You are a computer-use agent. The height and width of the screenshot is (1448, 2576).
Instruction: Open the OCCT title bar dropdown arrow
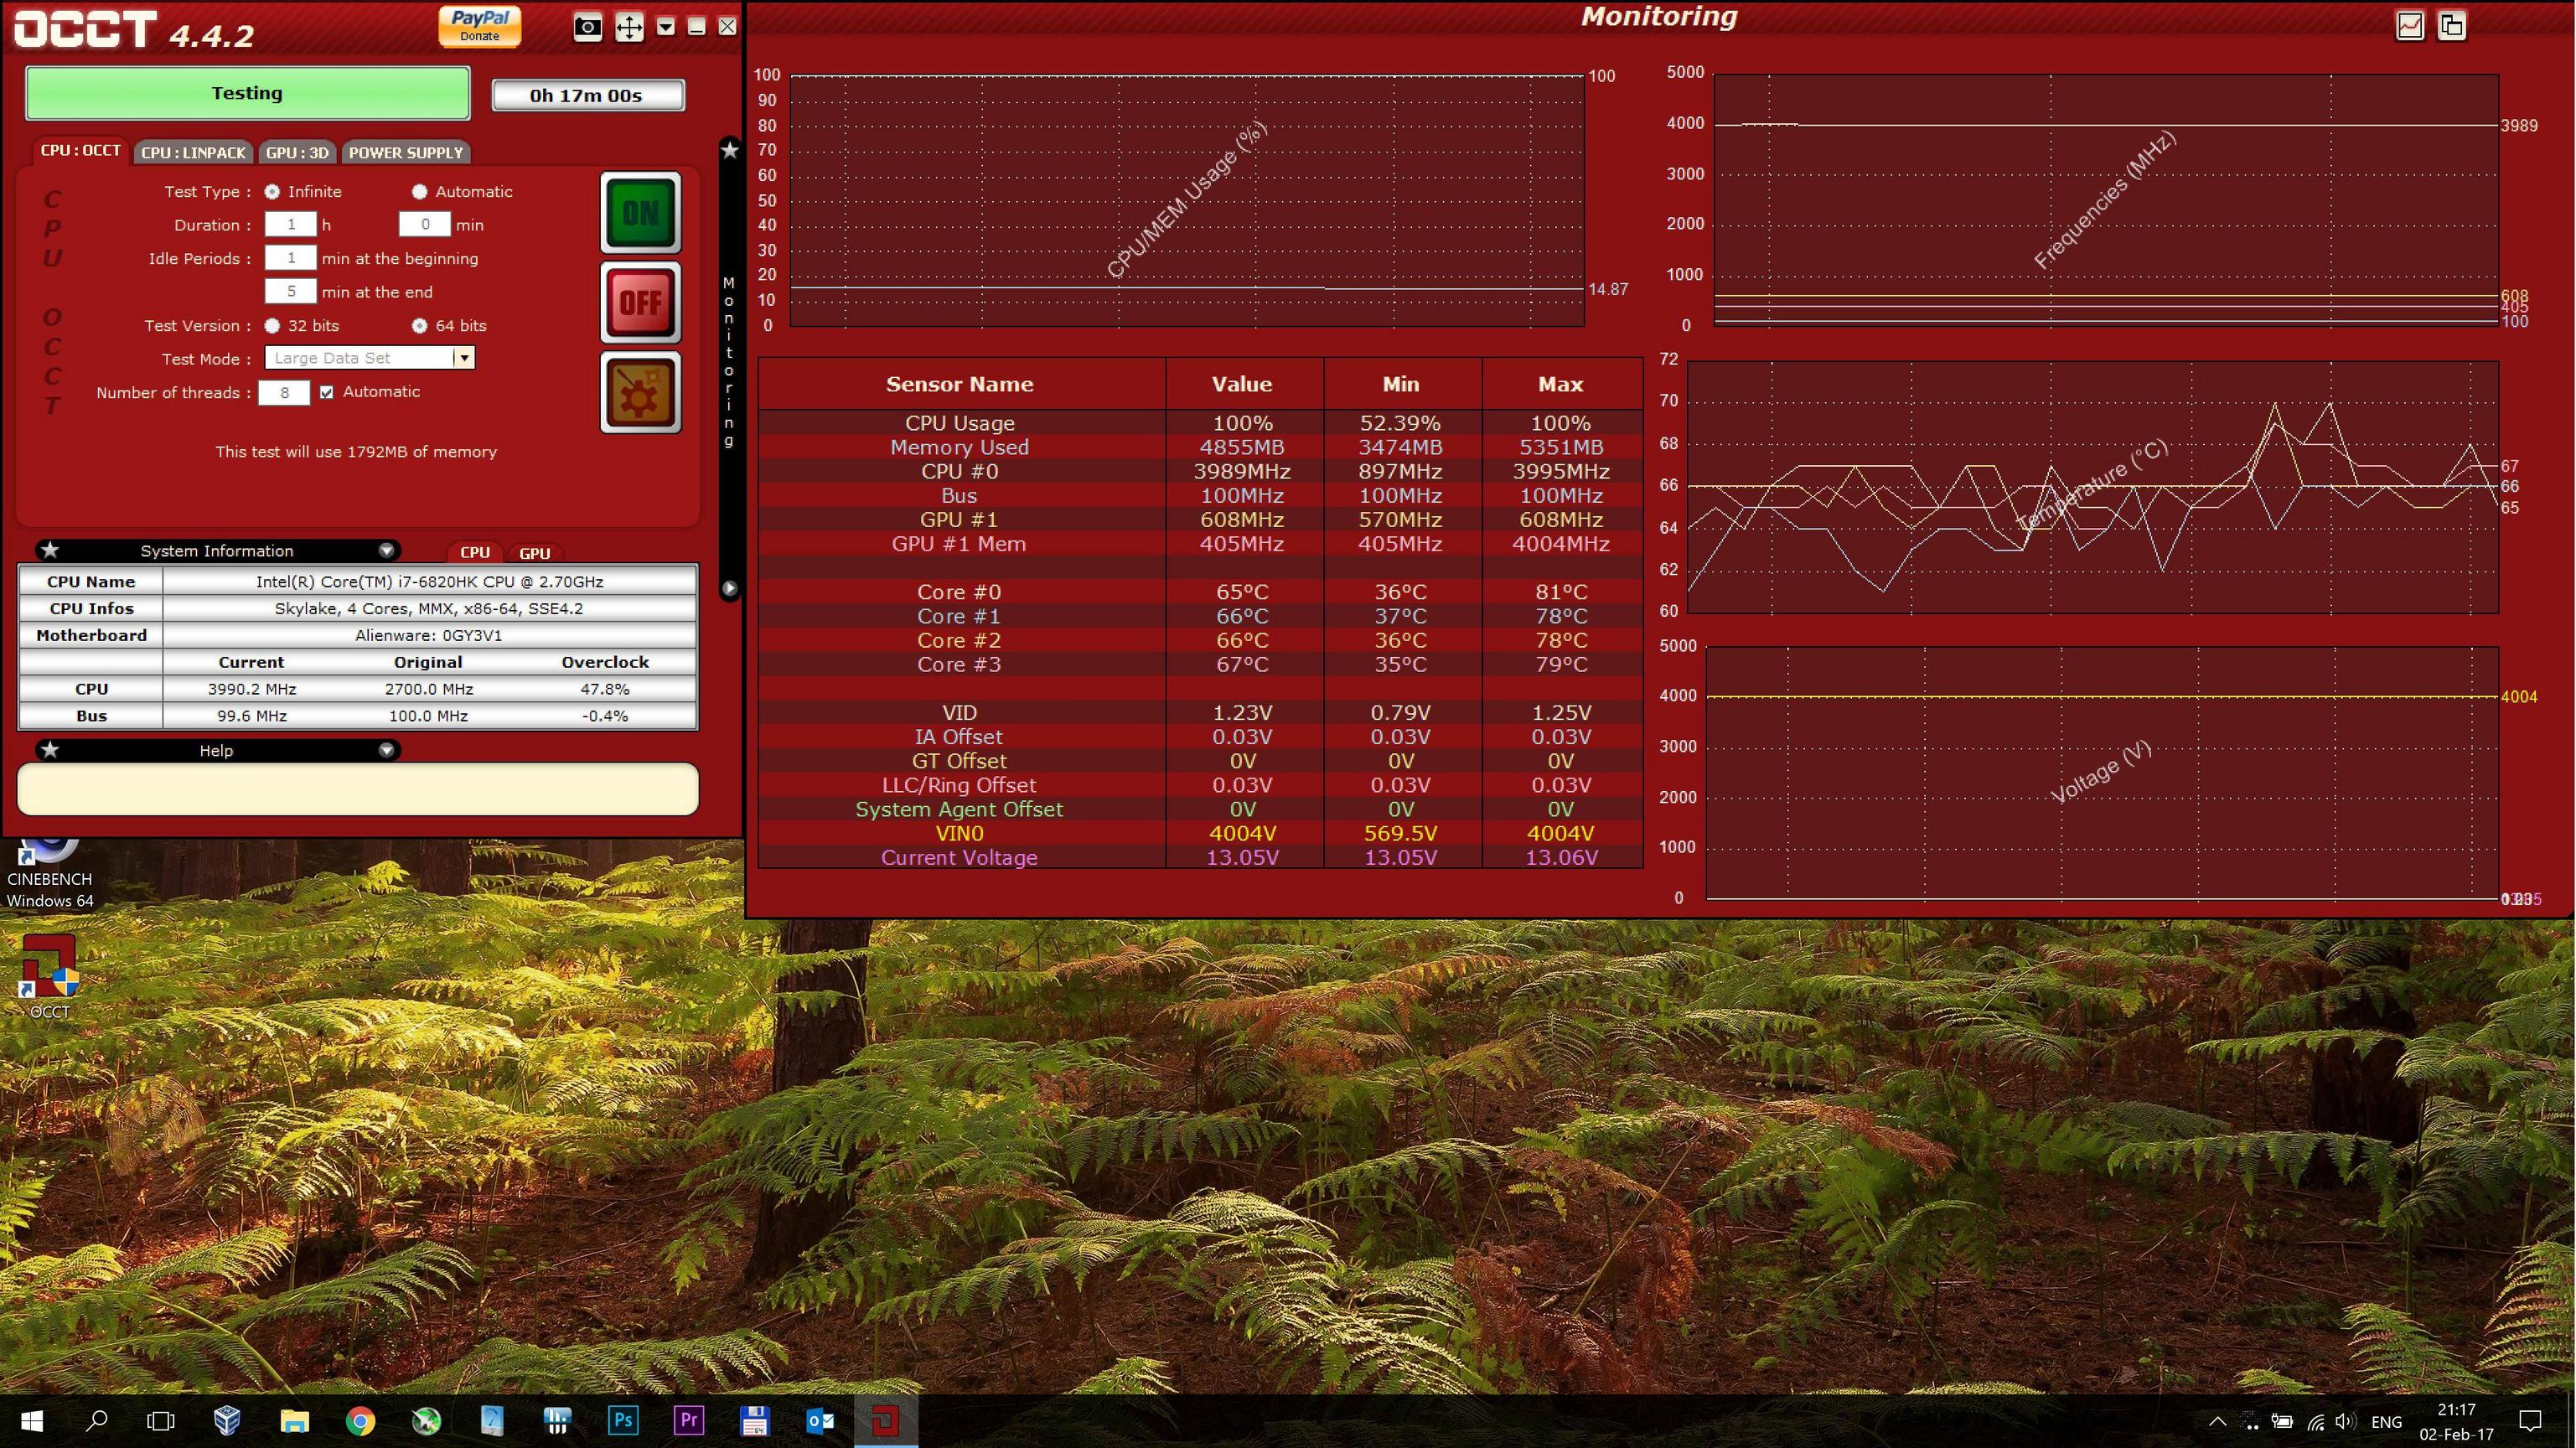[666, 27]
